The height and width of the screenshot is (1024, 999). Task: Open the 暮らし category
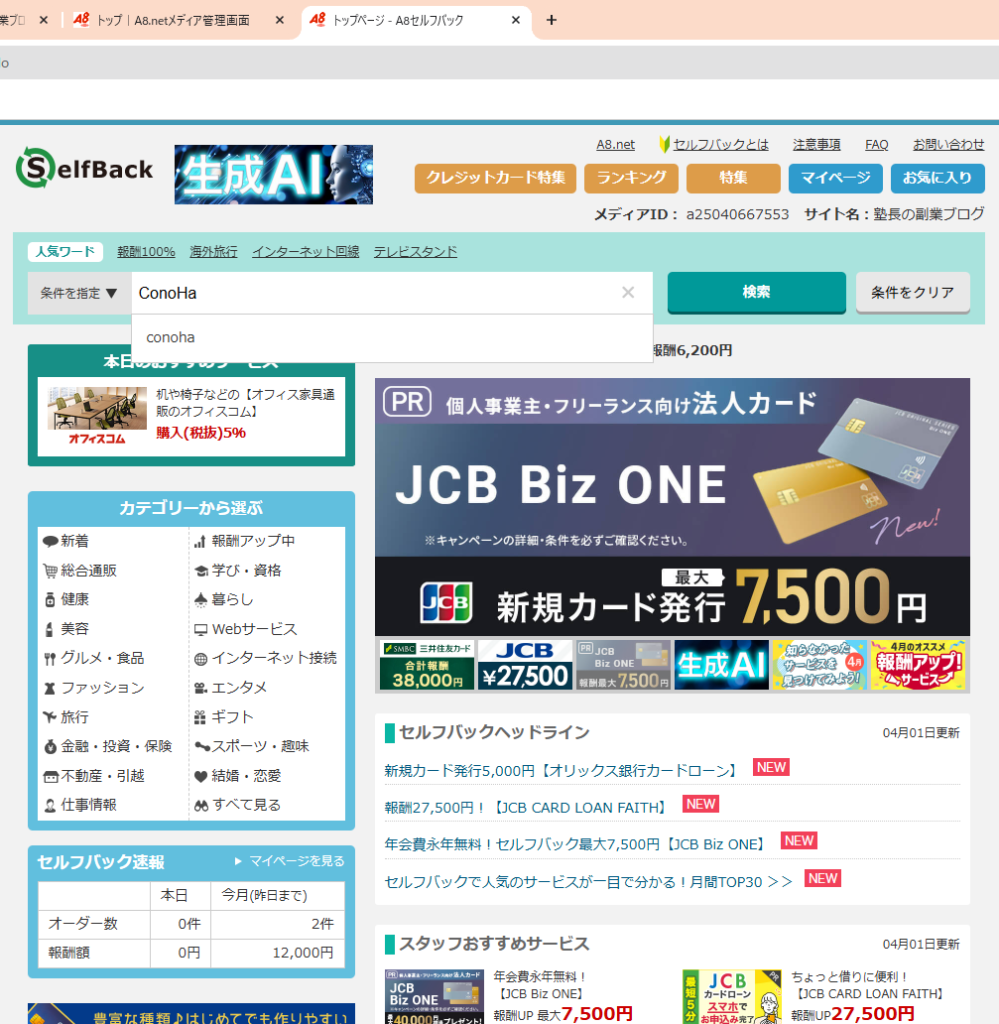[224, 599]
